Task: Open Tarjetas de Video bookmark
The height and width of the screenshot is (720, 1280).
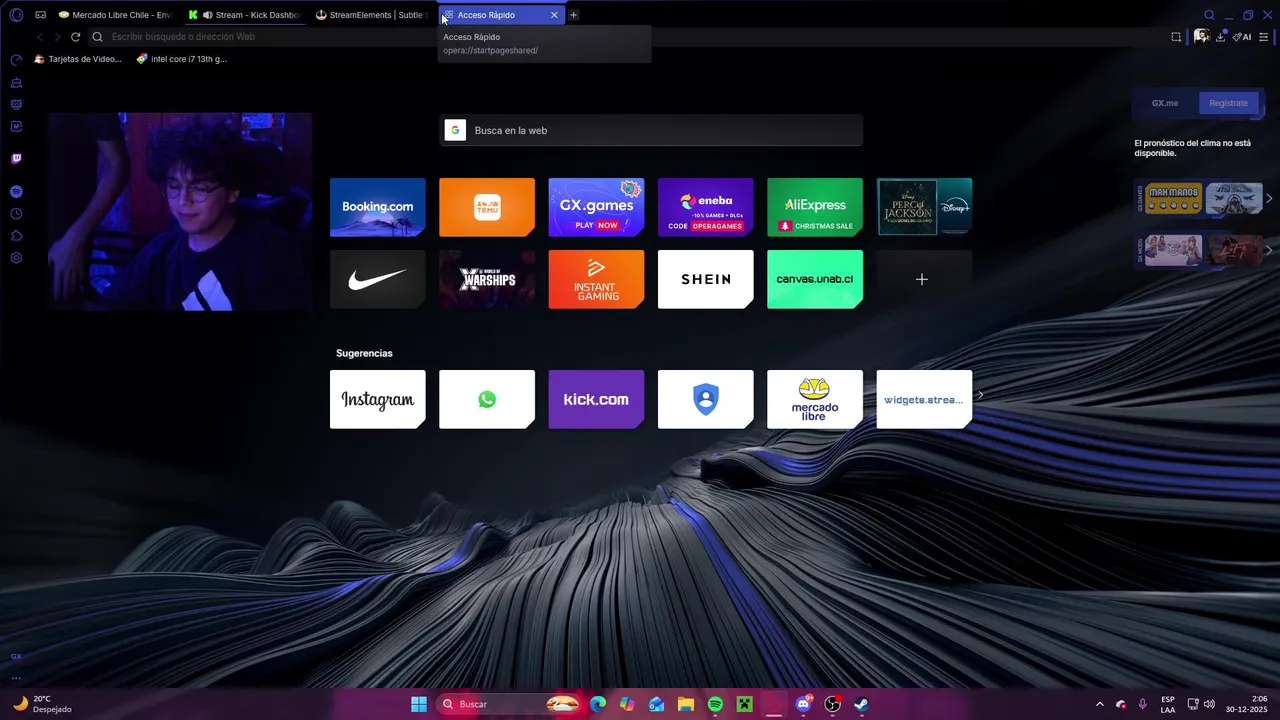Action: tap(78, 59)
